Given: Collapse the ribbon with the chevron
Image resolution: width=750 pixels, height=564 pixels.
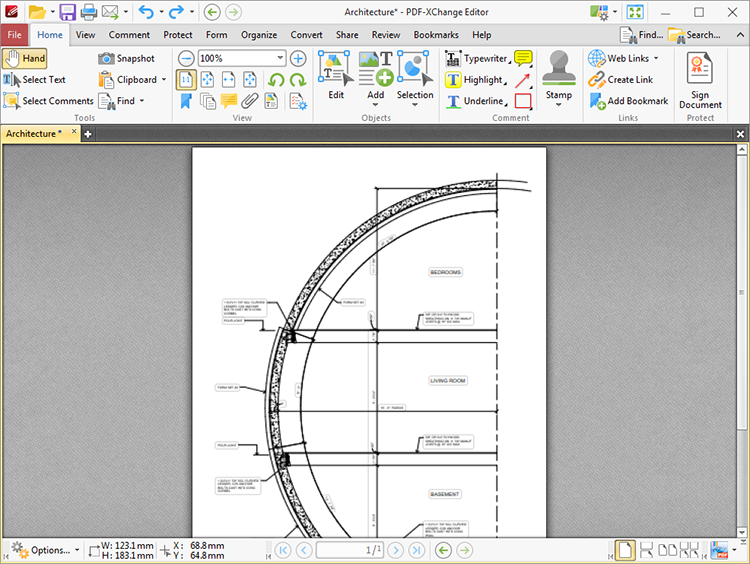Looking at the screenshot, I should click(x=740, y=35).
